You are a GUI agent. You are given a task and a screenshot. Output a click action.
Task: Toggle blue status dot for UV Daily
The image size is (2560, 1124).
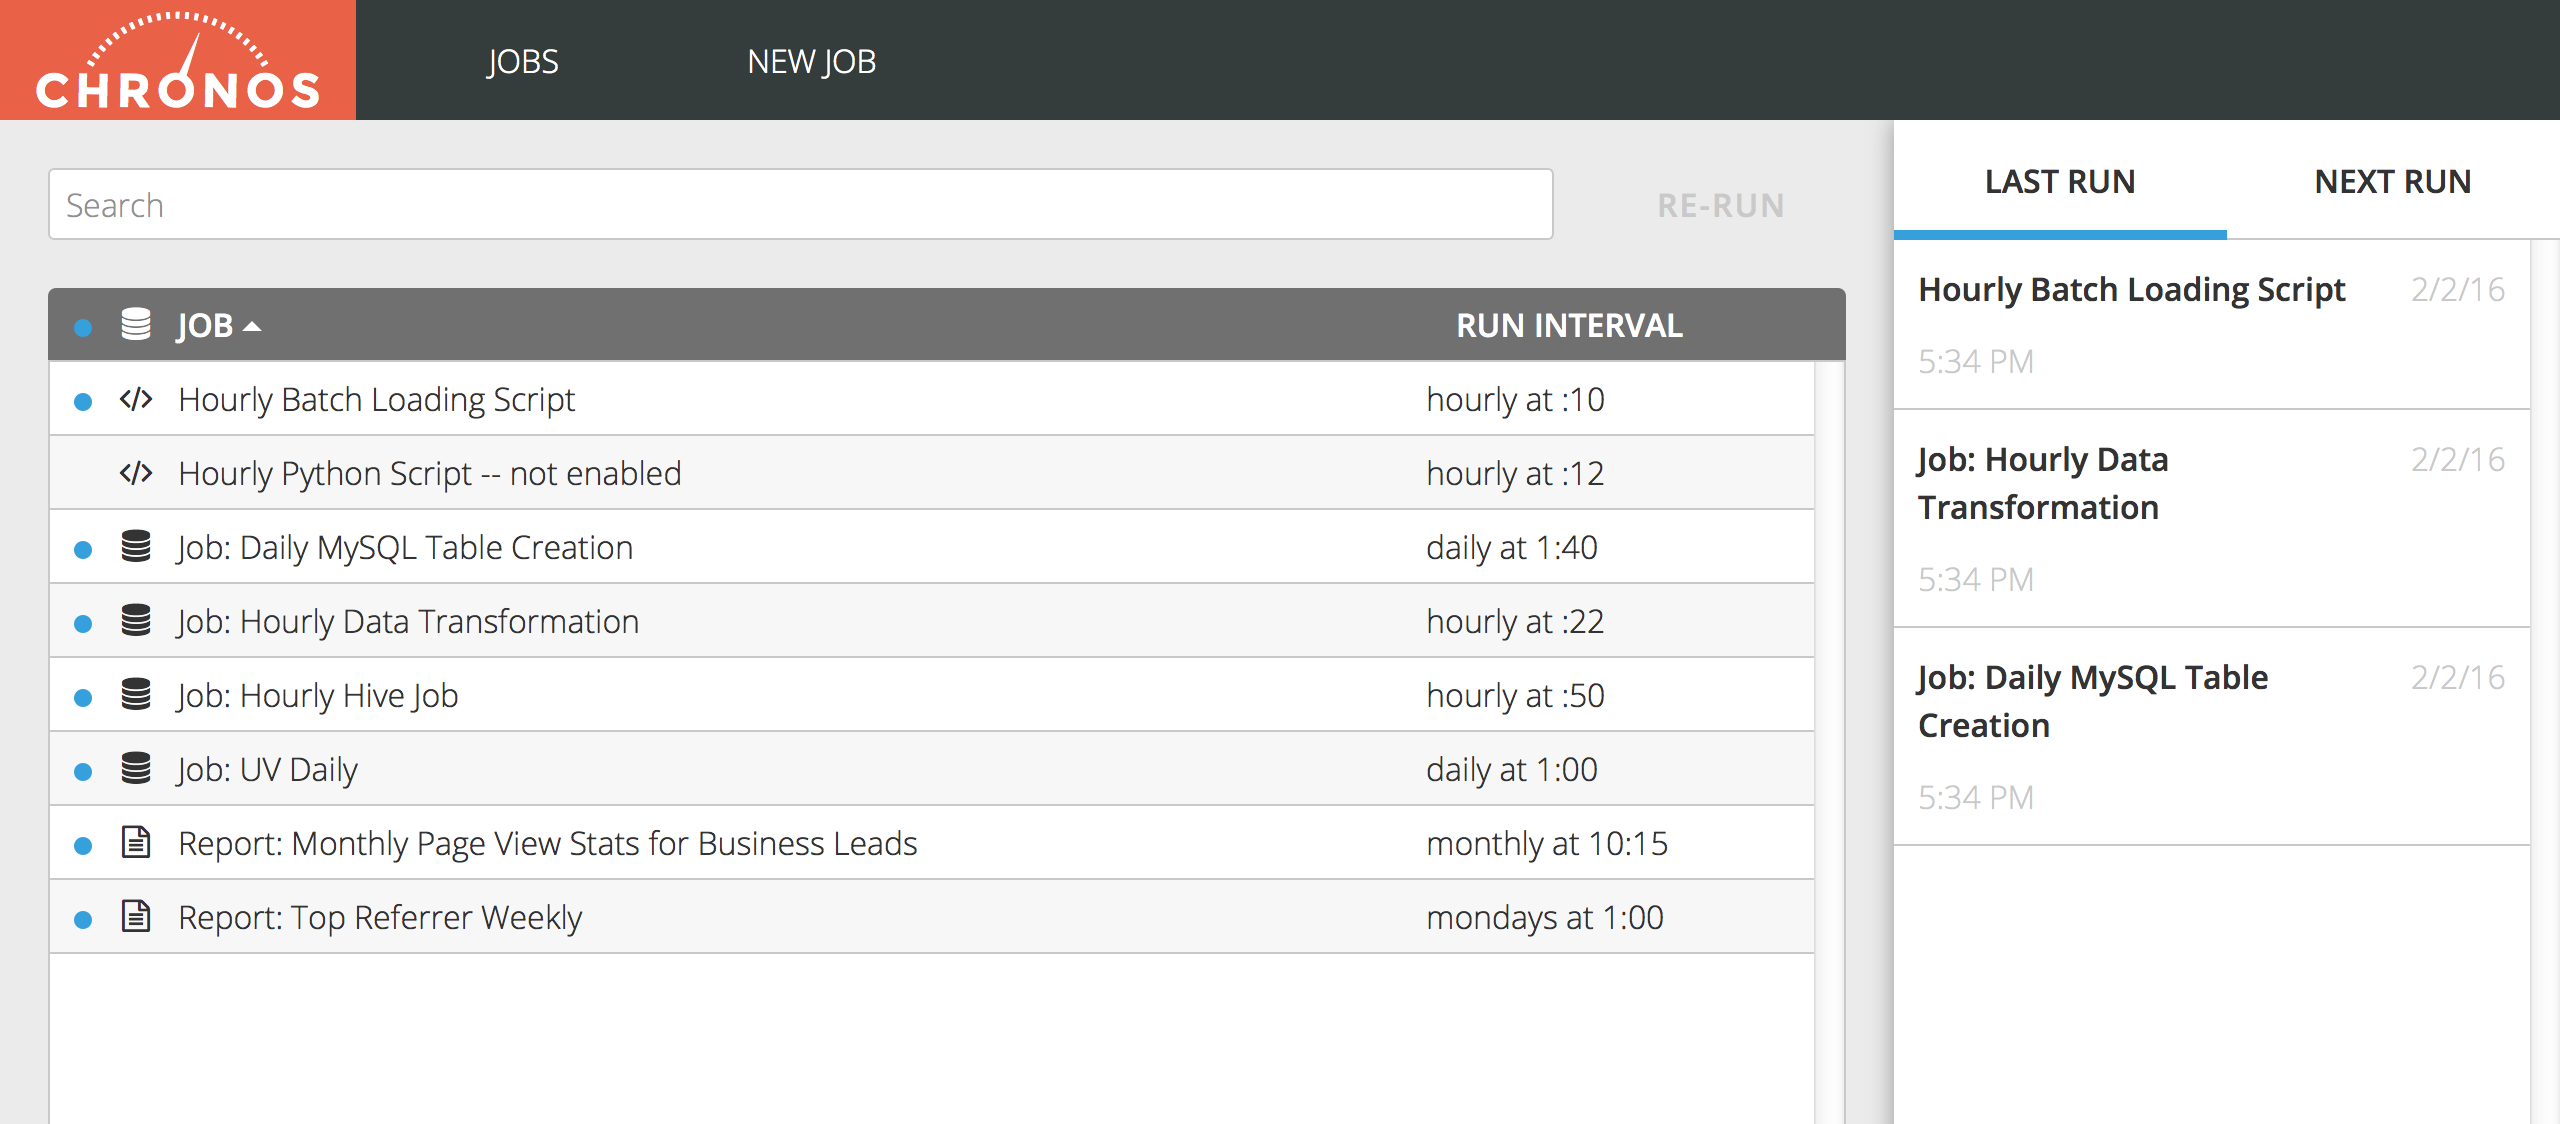pyautogui.click(x=83, y=772)
